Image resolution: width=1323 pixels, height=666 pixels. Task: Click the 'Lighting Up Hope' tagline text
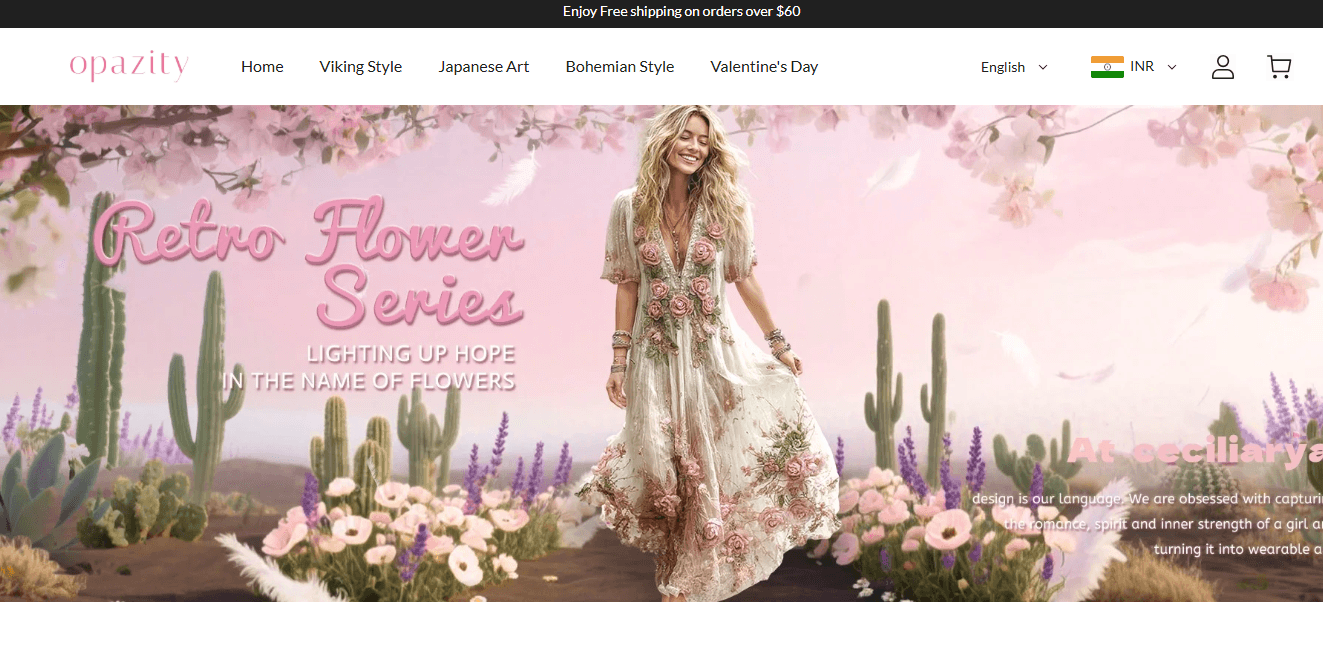[x=410, y=354]
